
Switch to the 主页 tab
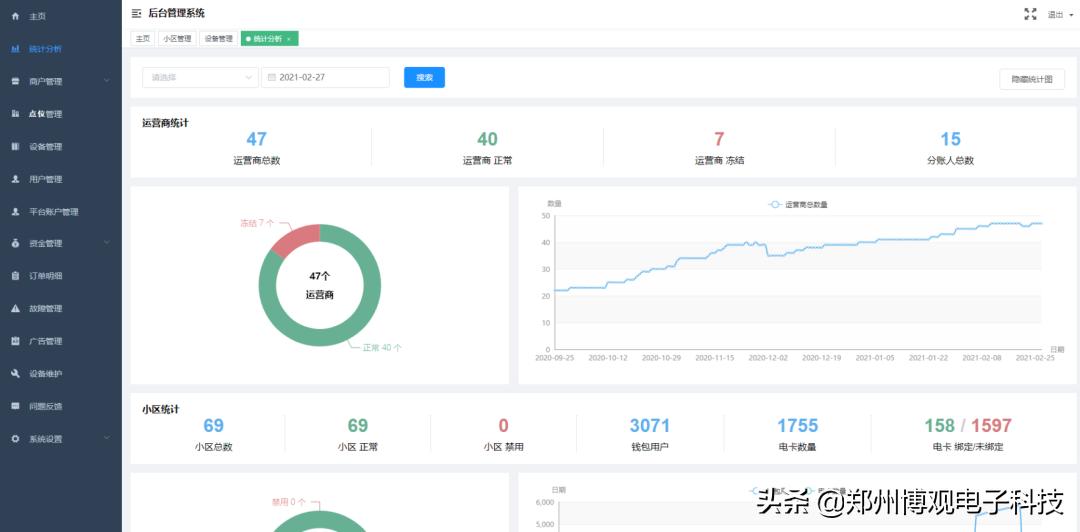143,39
